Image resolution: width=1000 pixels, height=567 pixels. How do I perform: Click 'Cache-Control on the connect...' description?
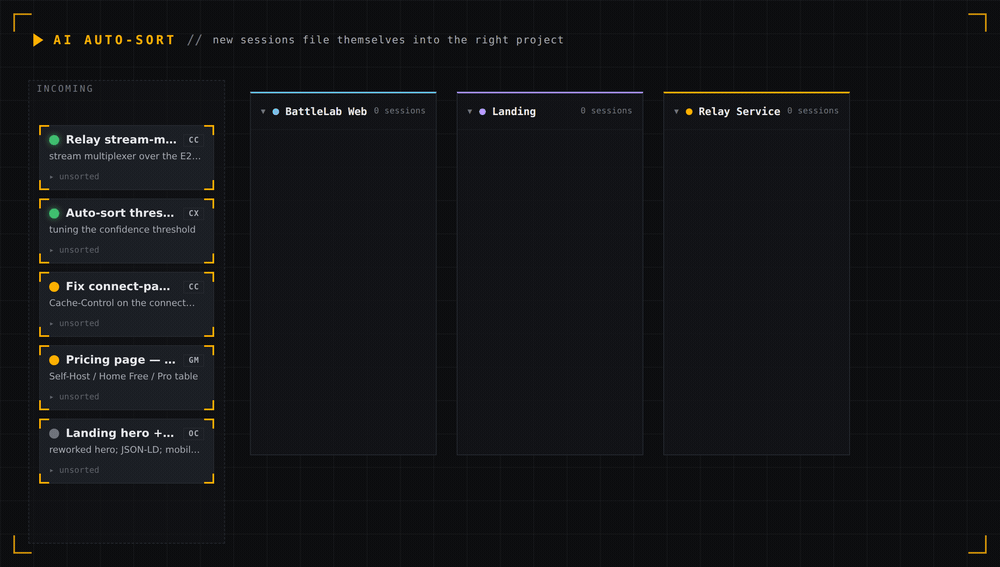tap(122, 303)
